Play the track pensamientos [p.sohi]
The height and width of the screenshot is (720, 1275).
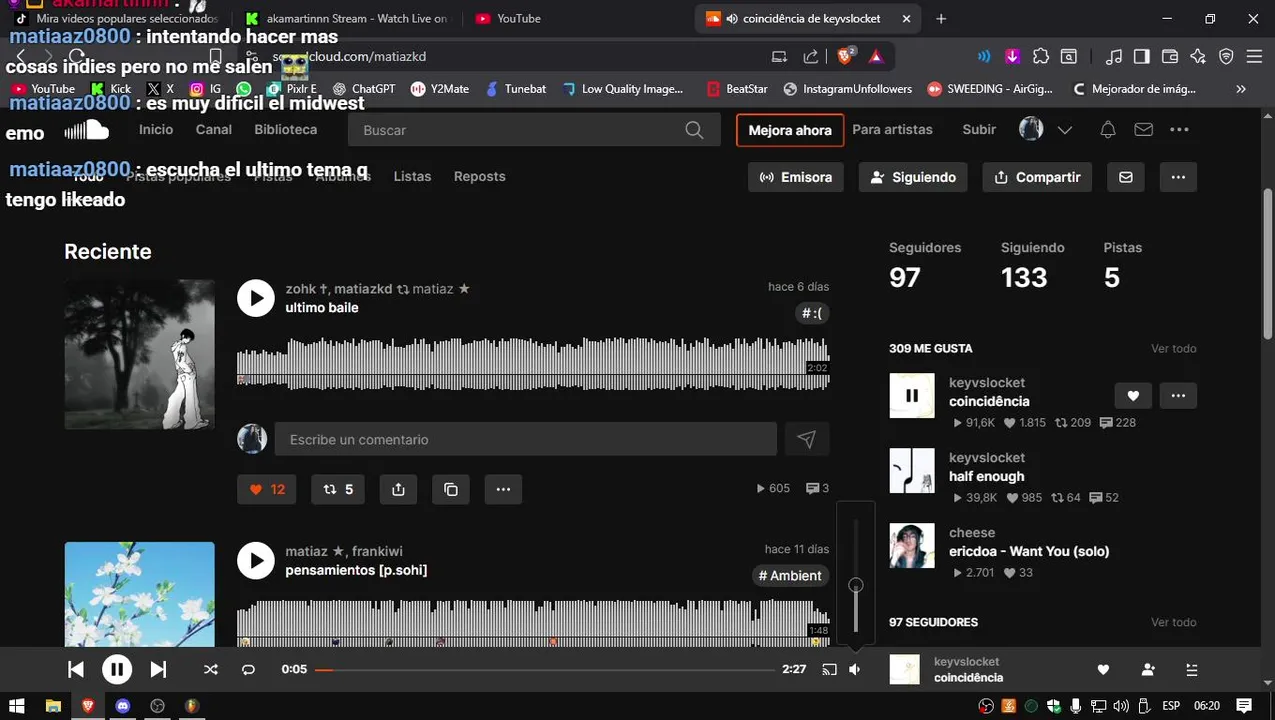[x=256, y=561]
